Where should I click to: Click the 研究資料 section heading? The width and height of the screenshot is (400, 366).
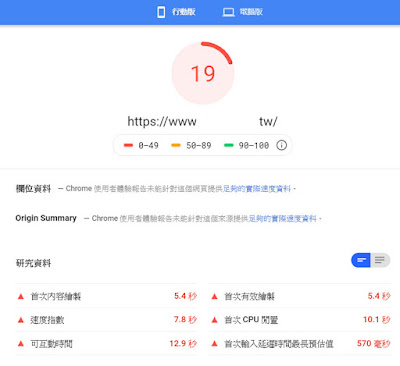33,263
